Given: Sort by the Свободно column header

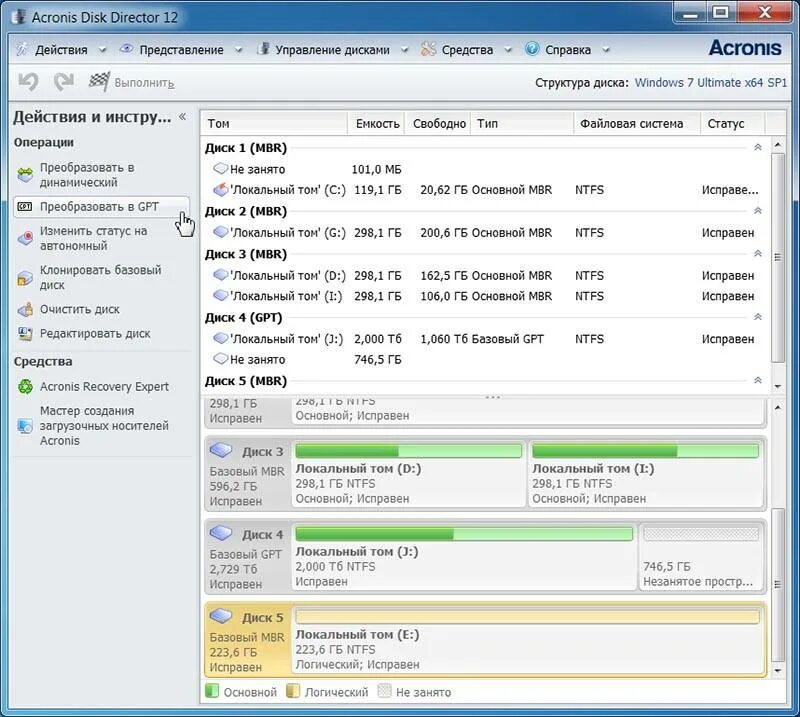Looking at the screenshot, I should 438,123.
